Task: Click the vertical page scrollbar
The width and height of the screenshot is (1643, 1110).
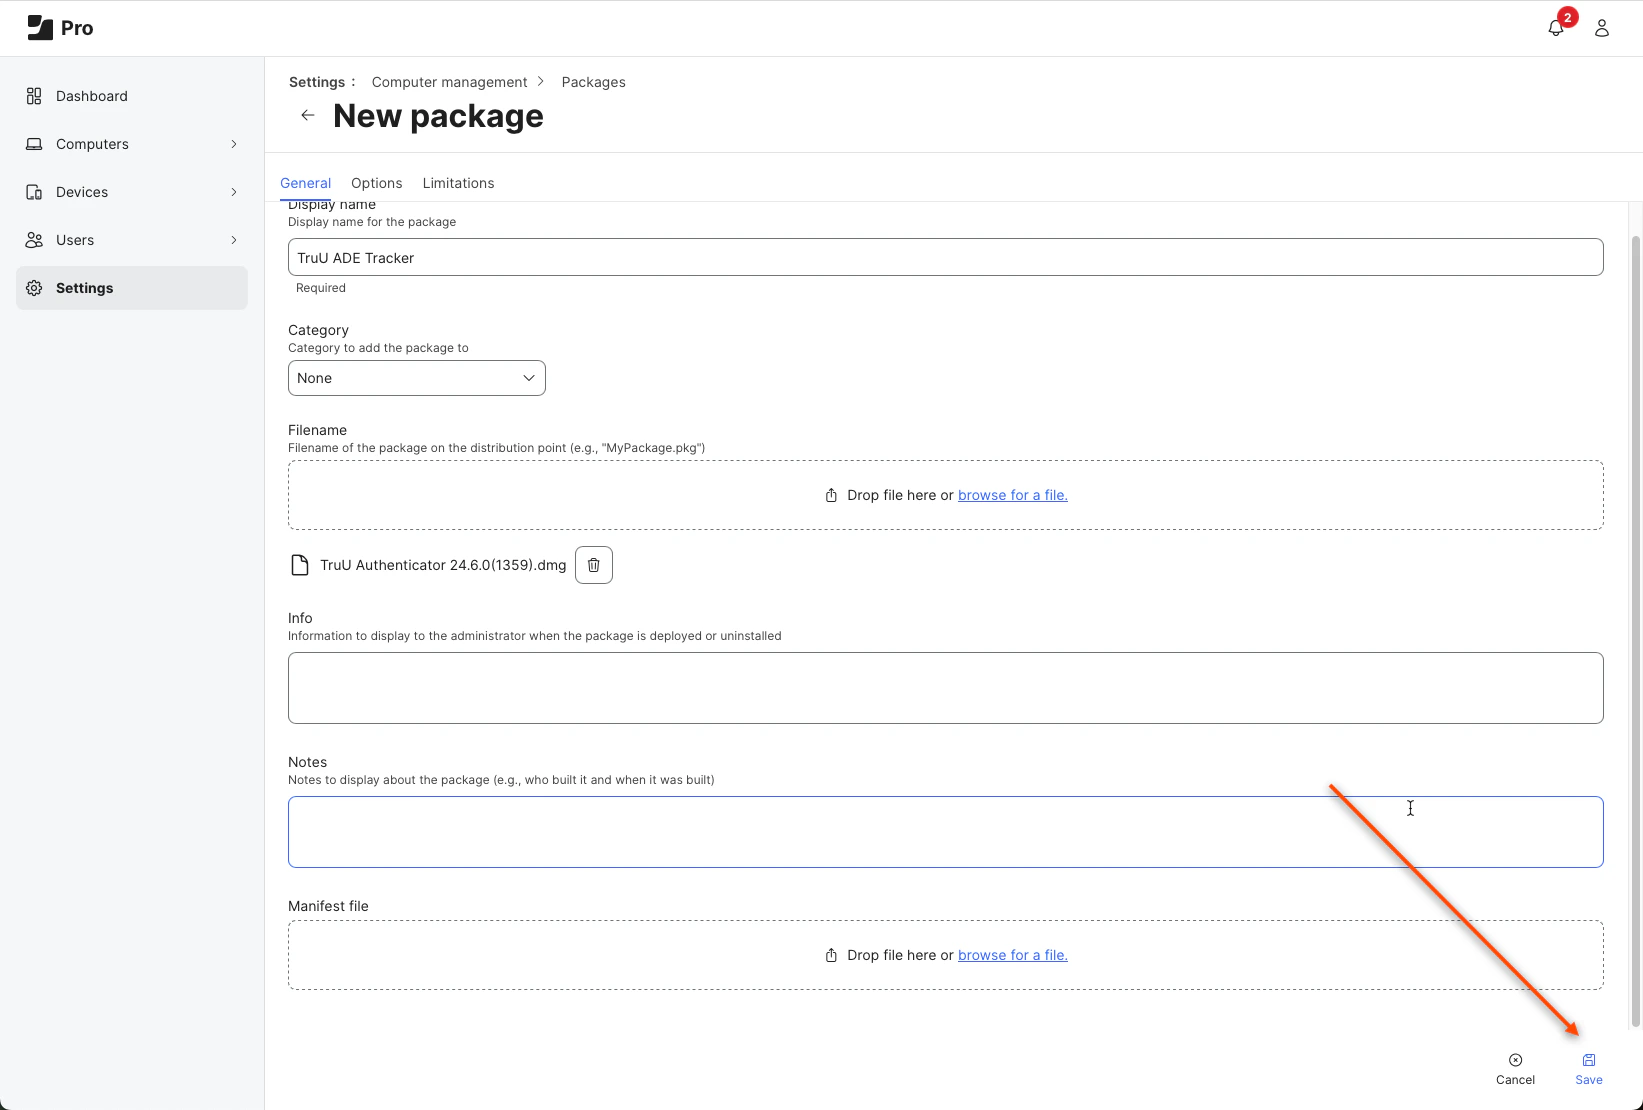Action: coord(1636,630)
